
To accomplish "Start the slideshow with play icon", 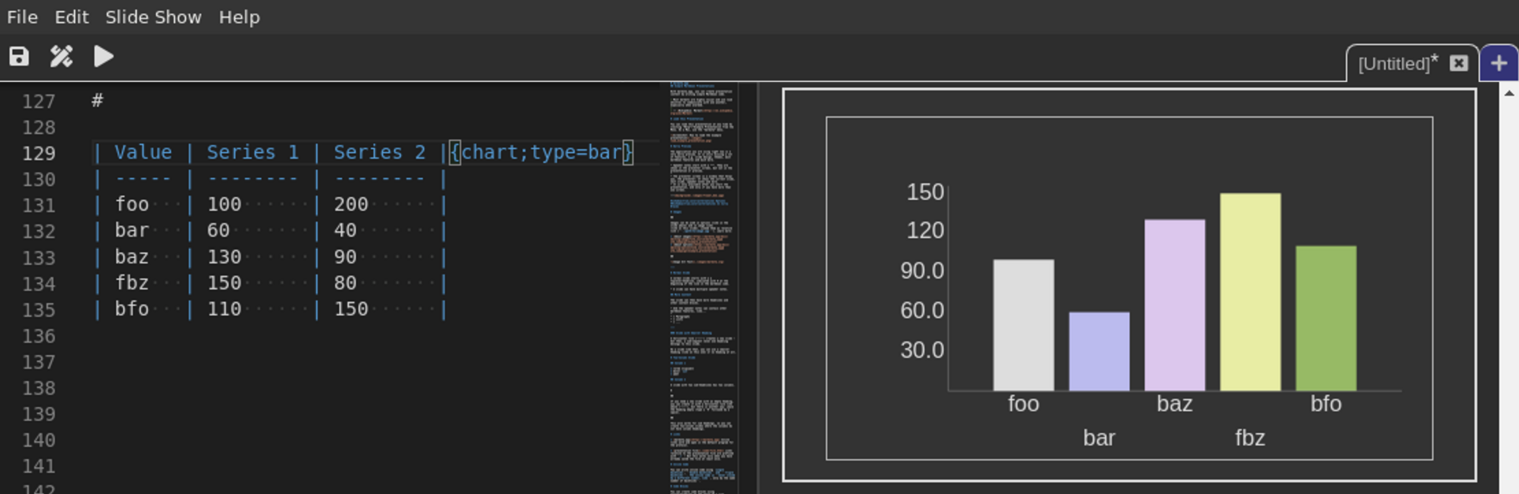I will tap(103, 57).
